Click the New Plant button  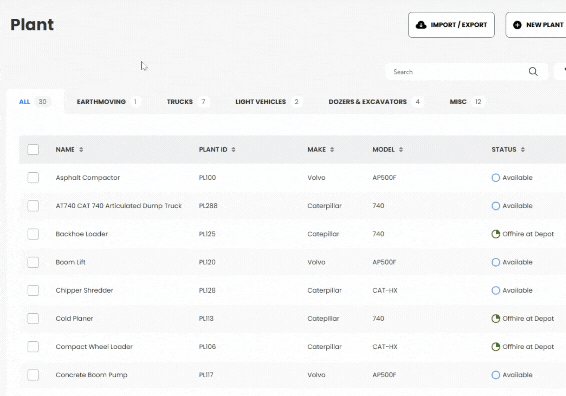click(x=536, y=25)
